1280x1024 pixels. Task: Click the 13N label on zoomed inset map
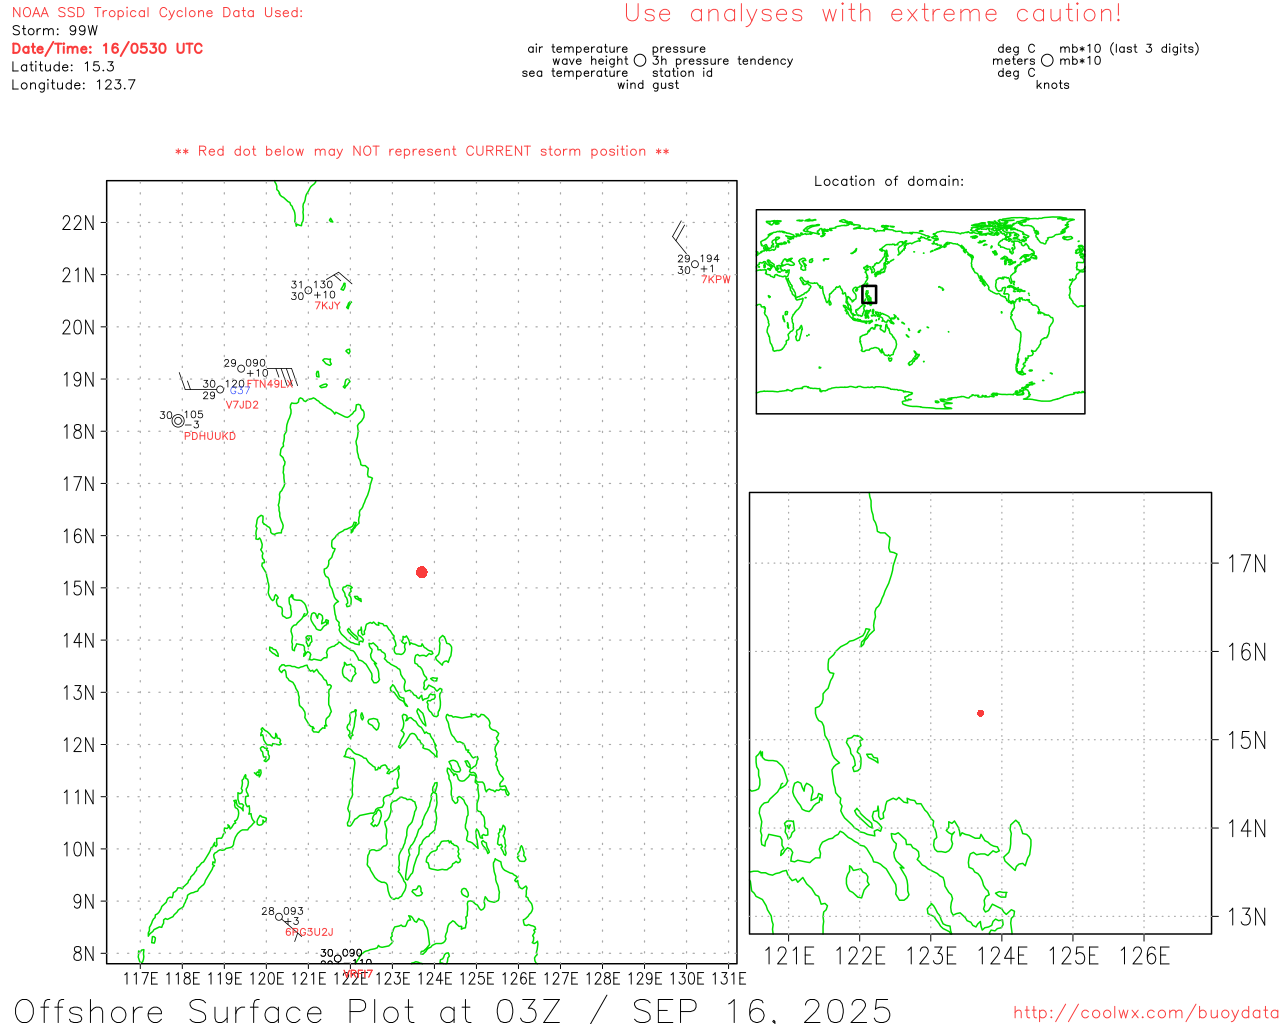pyautogui.click(x=1247, y=917)
